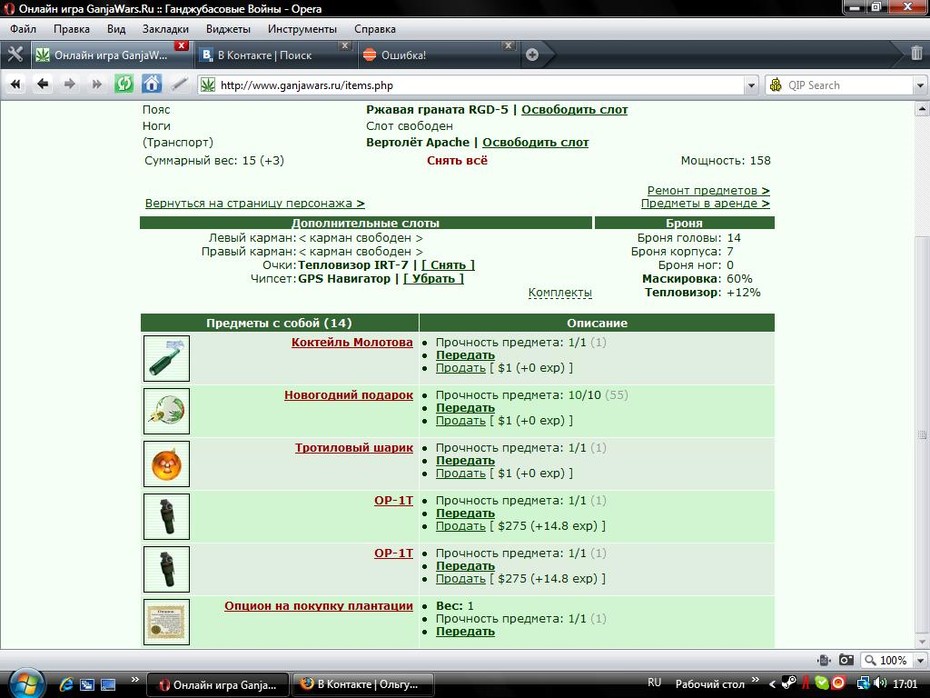Open the Коктейль Молотова item link
Image resolution: width=930 pixels, height=698 pixels.
pyautogui.click(x=352, y=342)
